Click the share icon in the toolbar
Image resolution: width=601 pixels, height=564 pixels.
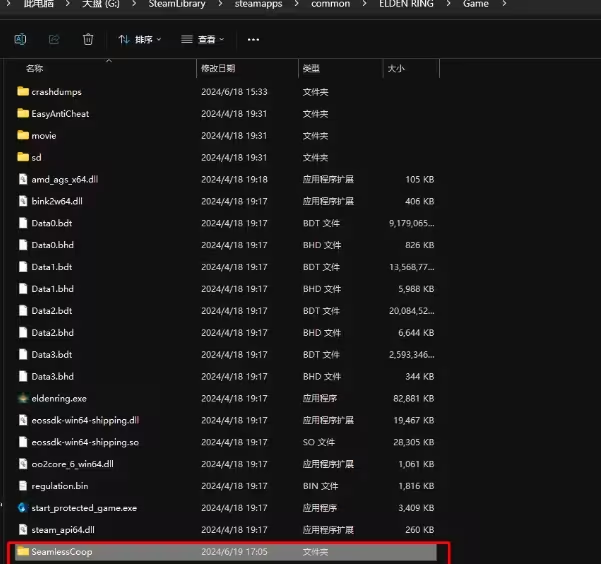coord(54,39)
